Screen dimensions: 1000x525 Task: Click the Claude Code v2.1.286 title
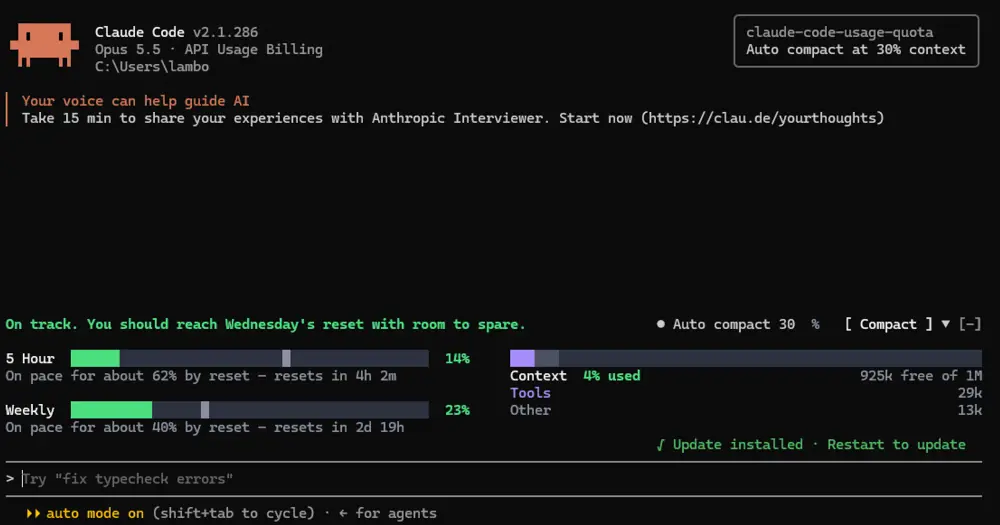click(x=177, y=32)
